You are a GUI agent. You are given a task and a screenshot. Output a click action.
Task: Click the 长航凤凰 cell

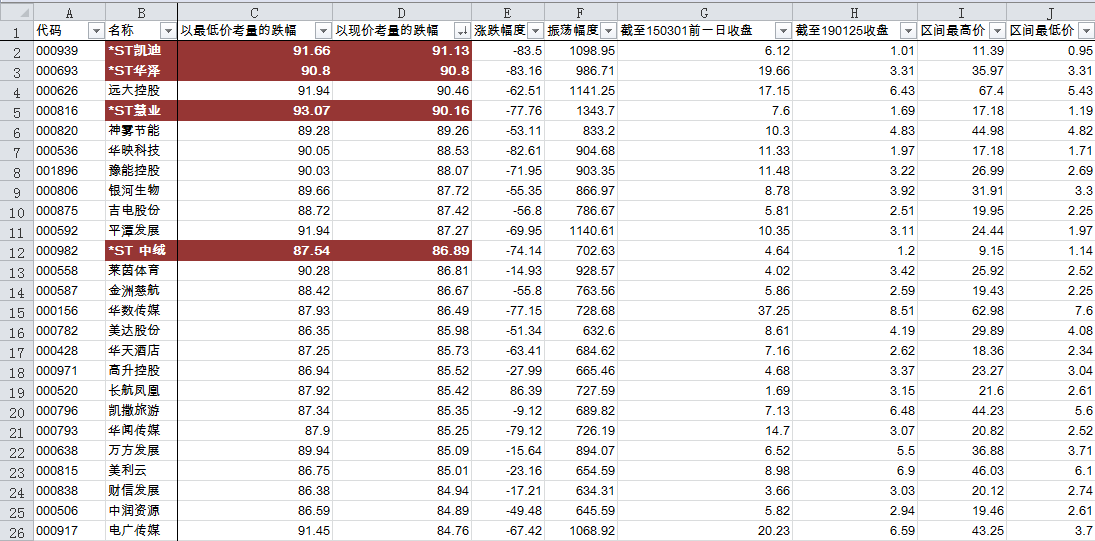pyautogui.click(x=142, y=390)
